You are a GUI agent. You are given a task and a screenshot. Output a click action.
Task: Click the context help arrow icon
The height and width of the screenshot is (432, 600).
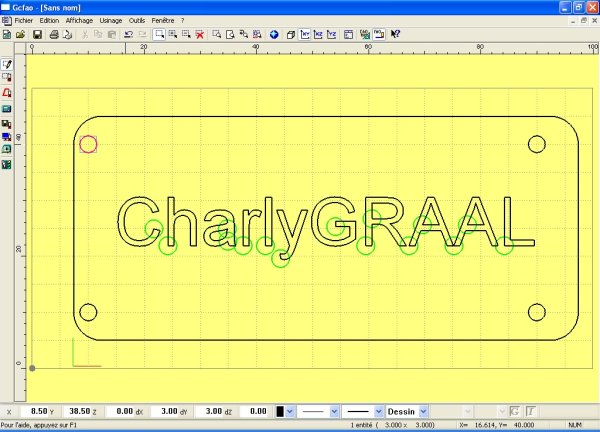[x=395, y=35]
